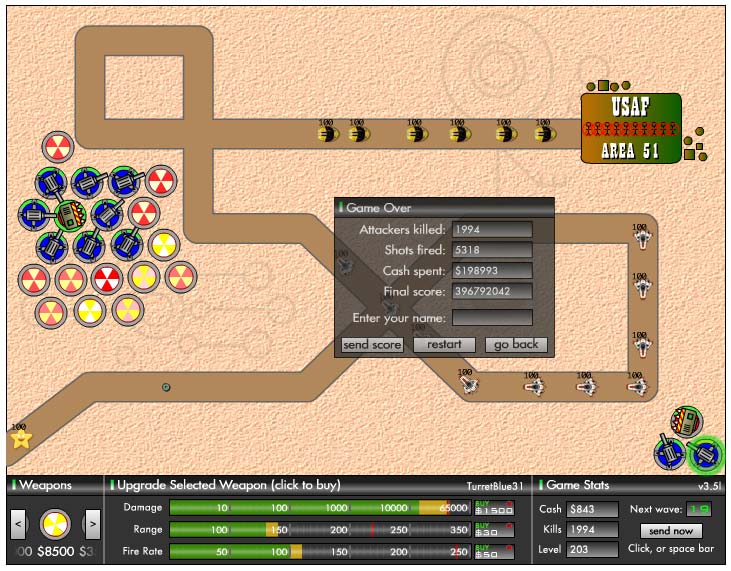Image resolution: width=731 pixels, height=571 pixels.
Task: Click the first yellow attacker on top path
Action: coord(328,133)
